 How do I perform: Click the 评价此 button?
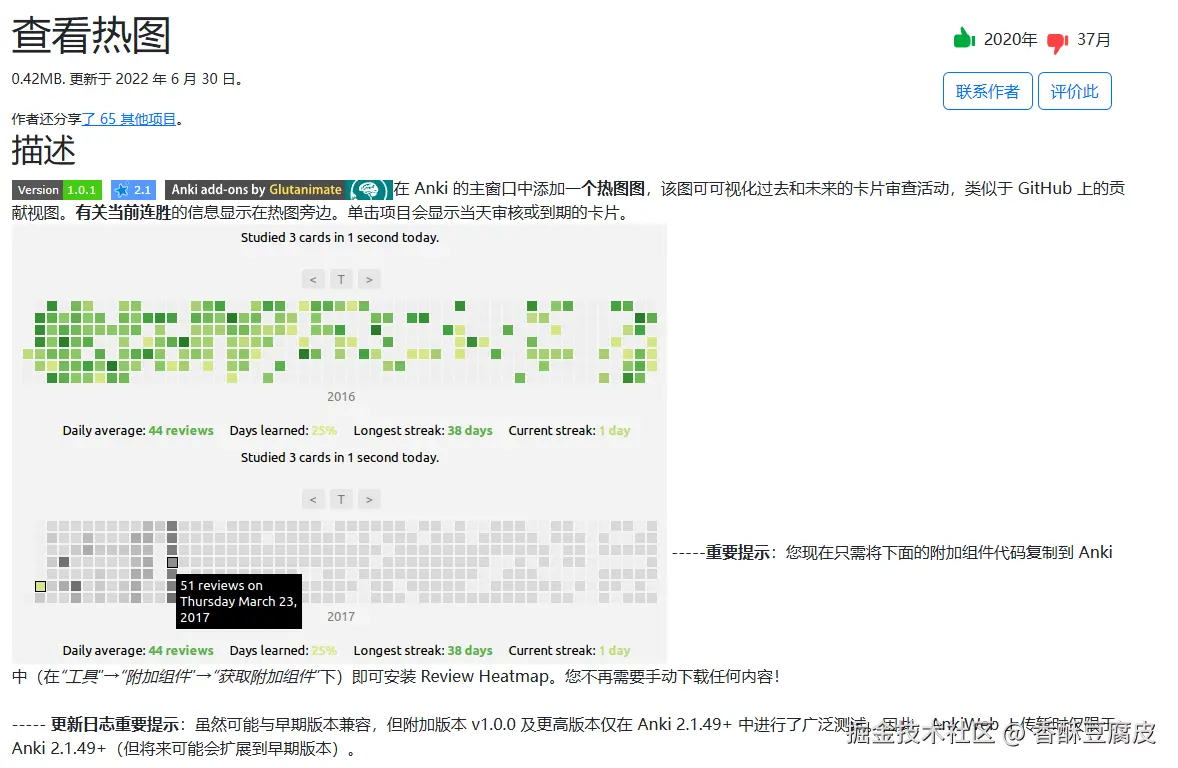pos(1074,91)
